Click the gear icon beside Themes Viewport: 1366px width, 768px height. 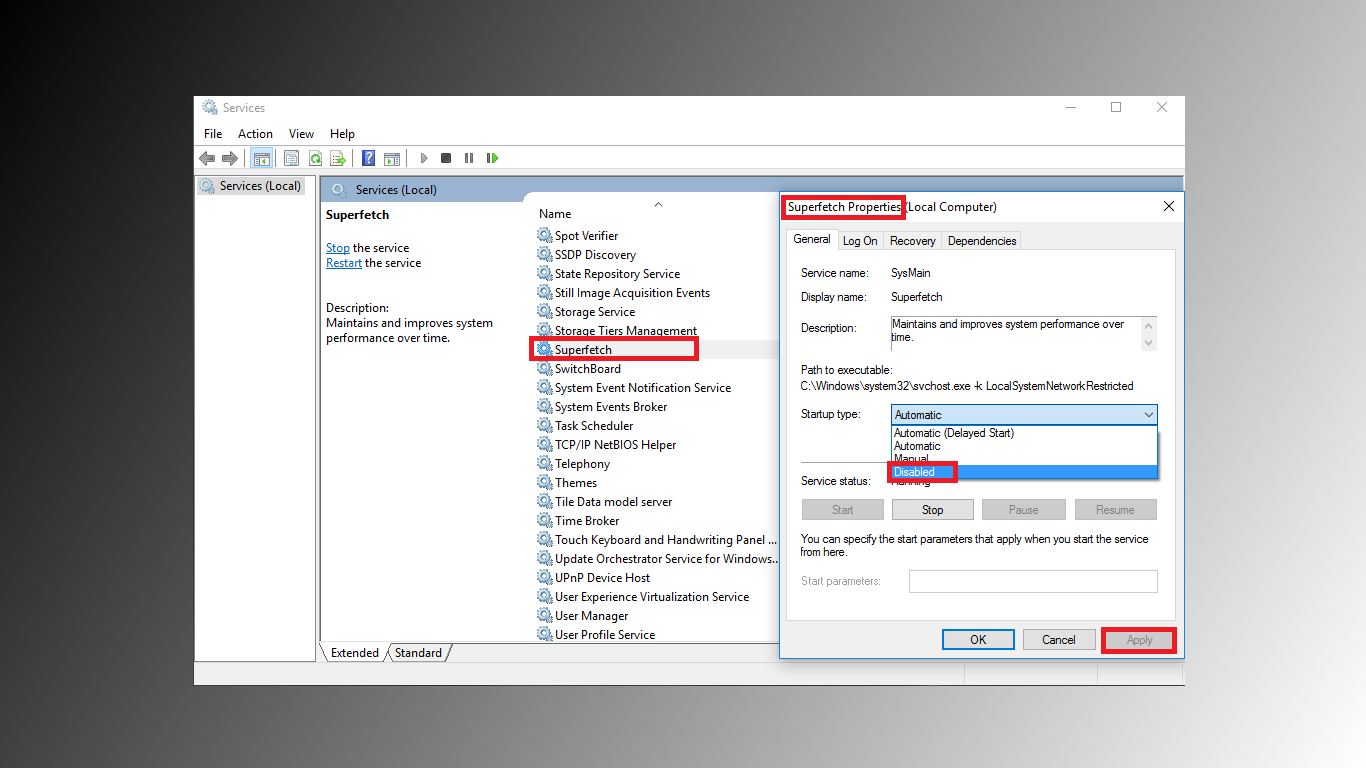coord(544,482)
